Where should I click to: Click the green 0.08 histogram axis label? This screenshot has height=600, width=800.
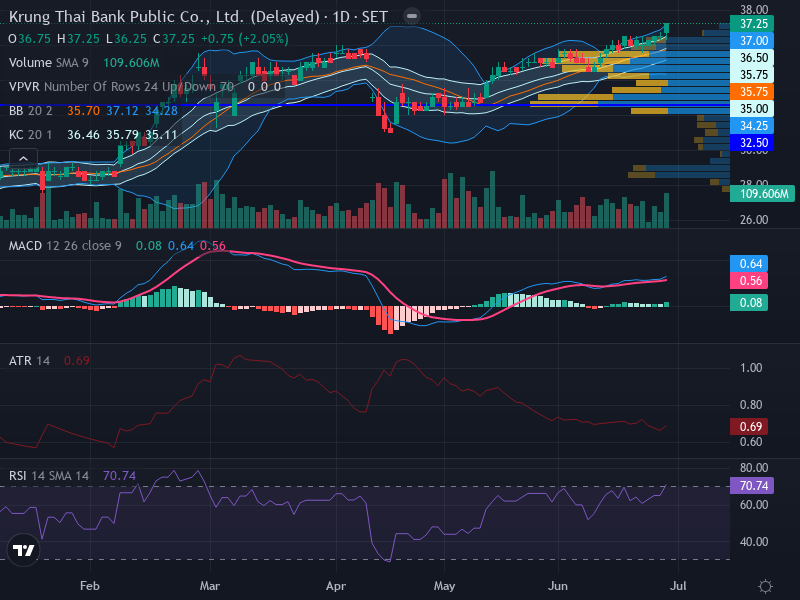[x=749, y=303]
